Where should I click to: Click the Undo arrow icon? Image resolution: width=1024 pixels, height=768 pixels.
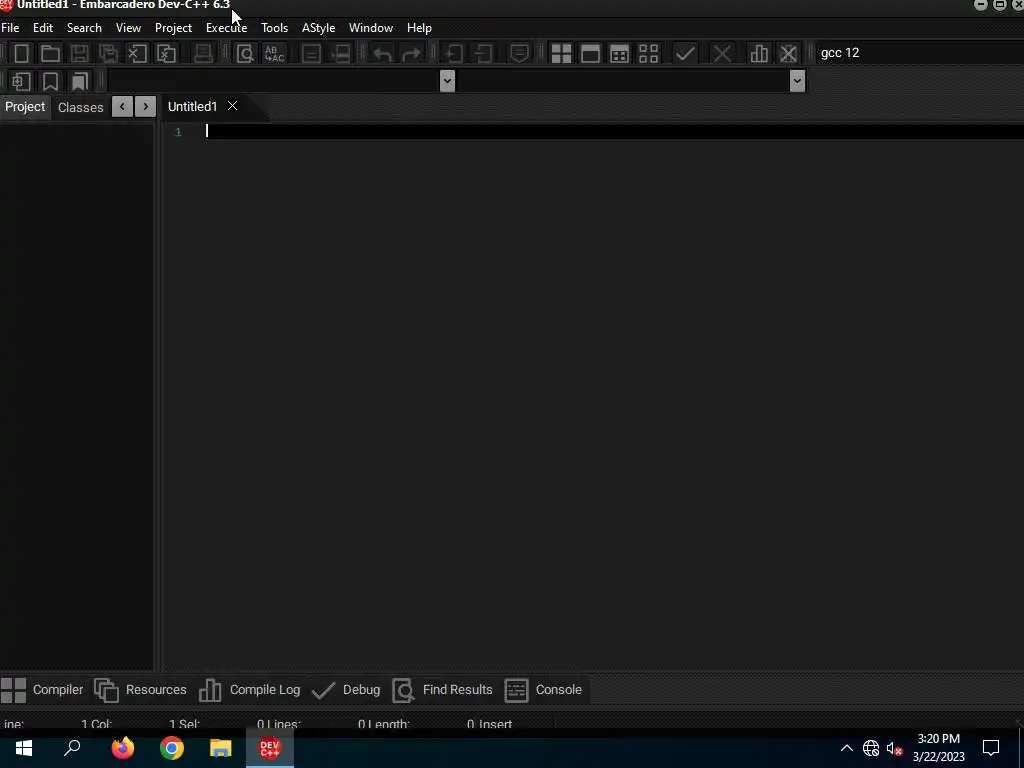pyautogui.click(x=383, y=54)
